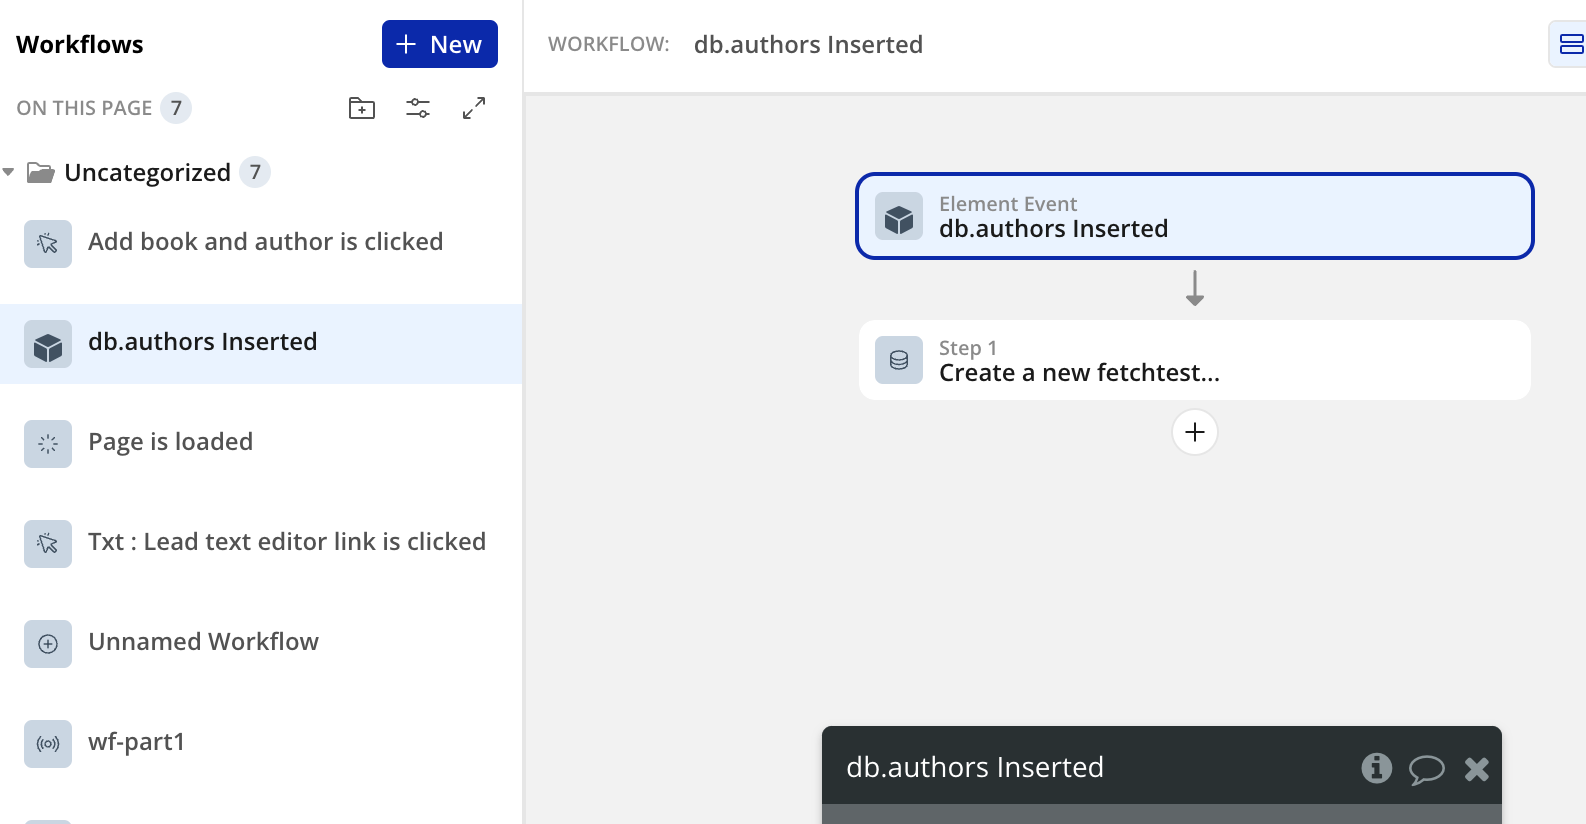Create a new folder icon
This screenshot has height=824, width=1586.
[x=362, y=108]
